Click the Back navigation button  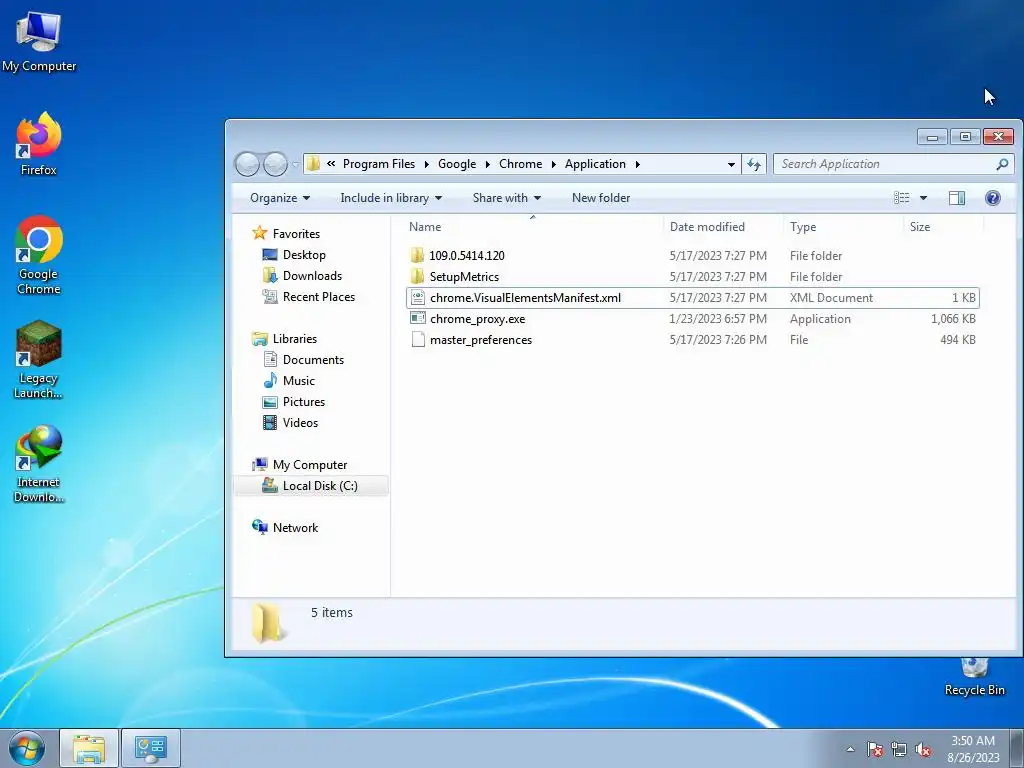pyautogui.click(x=248, y=164)
